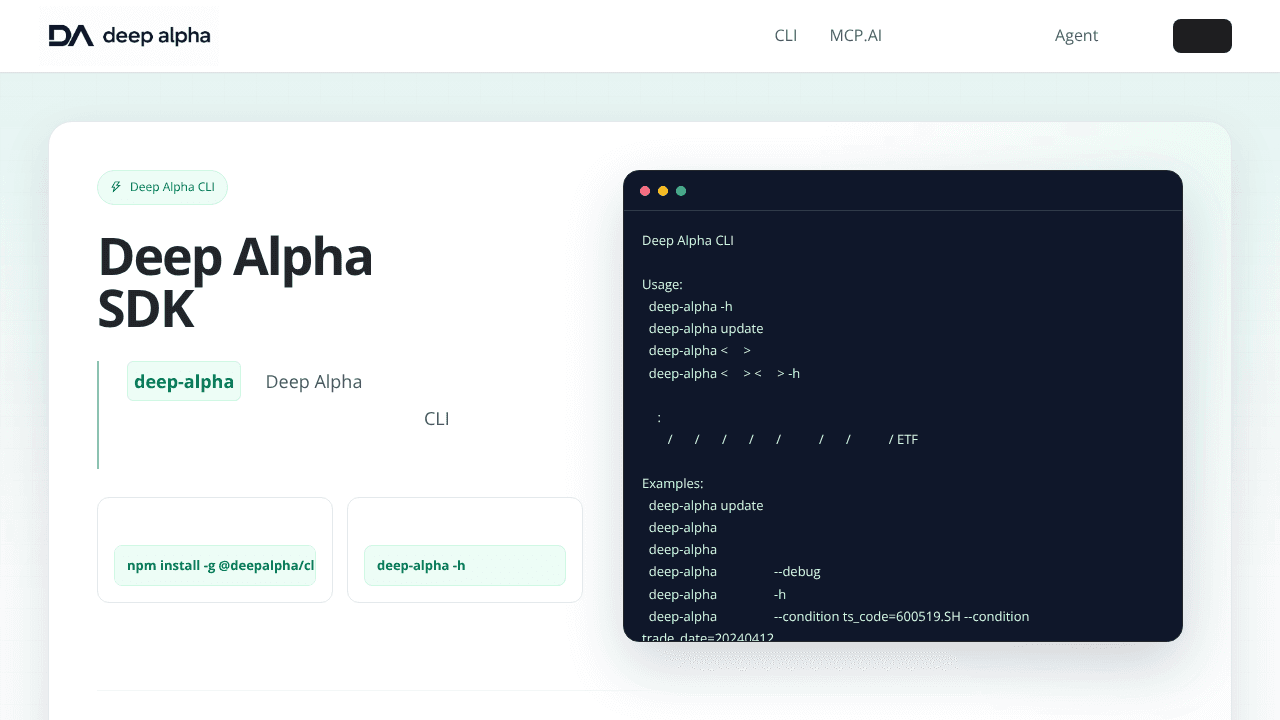Click the lightning bolt icon in badge
This screenshot has width=1280, height=720.
(116, 187)
